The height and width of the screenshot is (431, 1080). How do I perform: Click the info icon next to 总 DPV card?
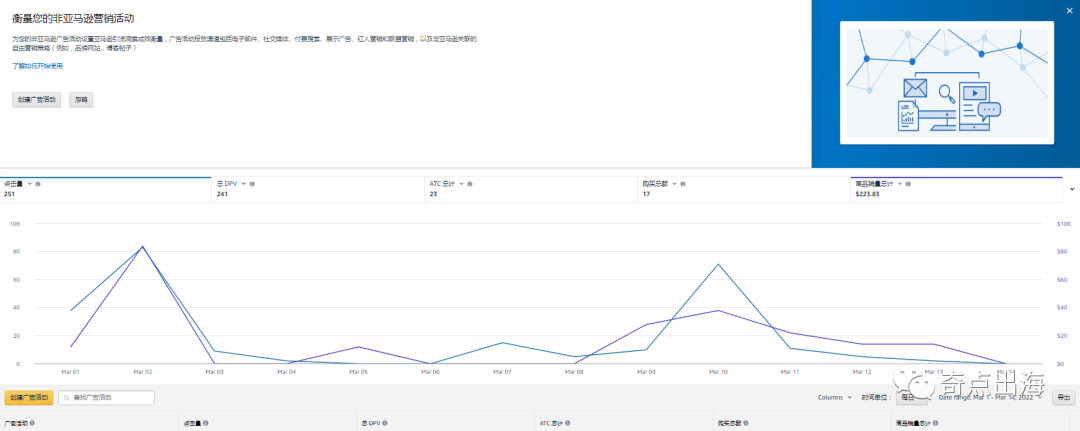click(252, 184)
